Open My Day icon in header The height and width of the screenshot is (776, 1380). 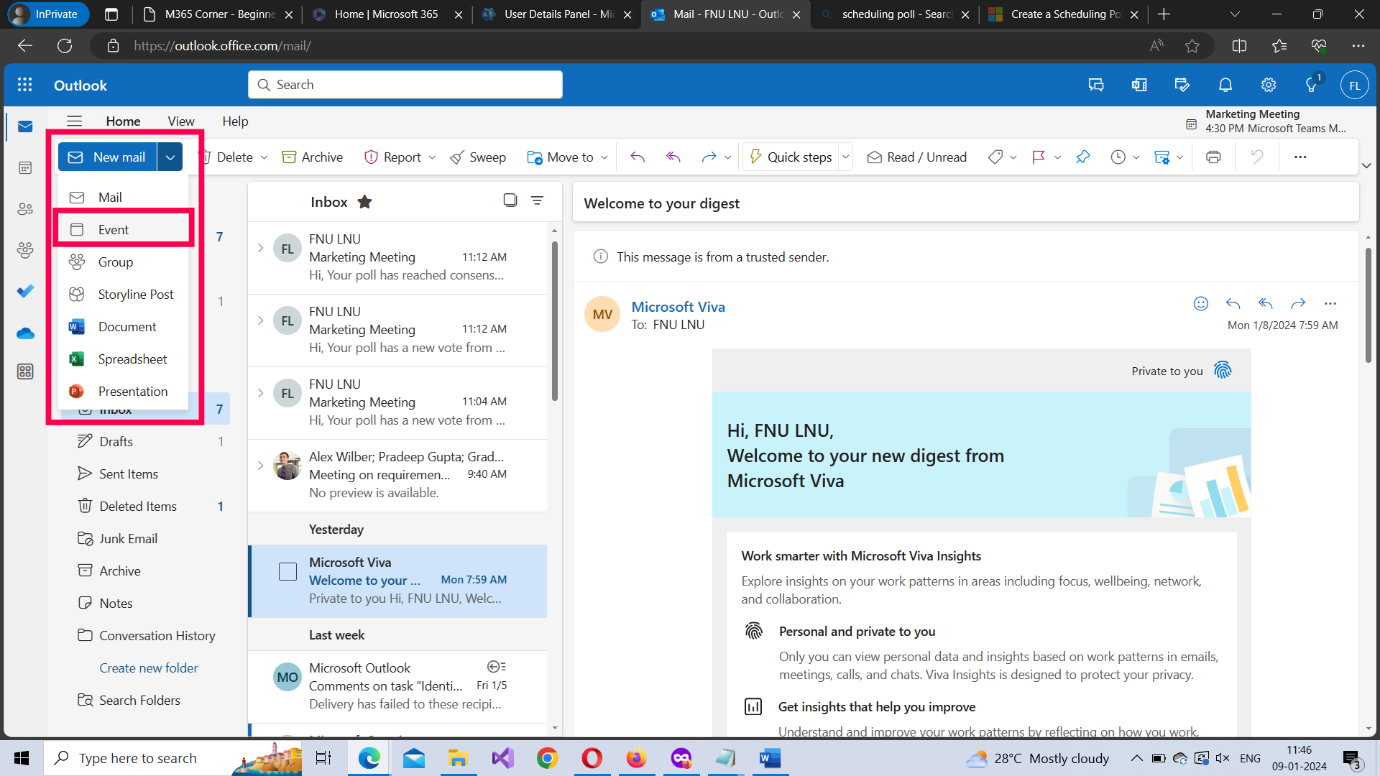(1182, 85)
